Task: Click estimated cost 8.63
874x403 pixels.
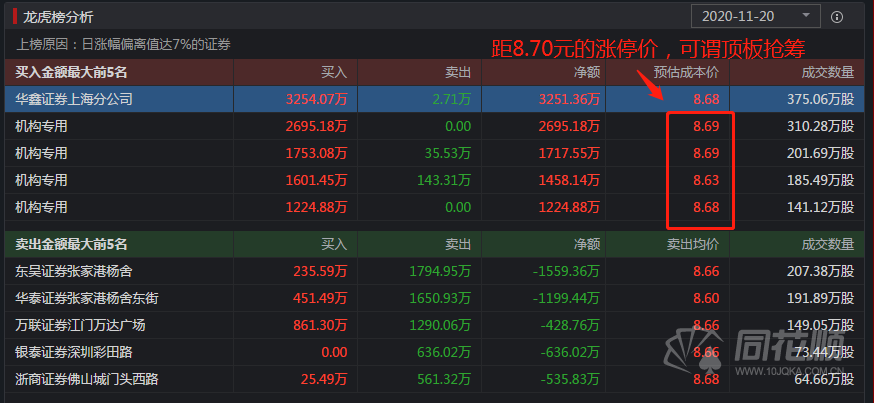Action: pos(706,180)
